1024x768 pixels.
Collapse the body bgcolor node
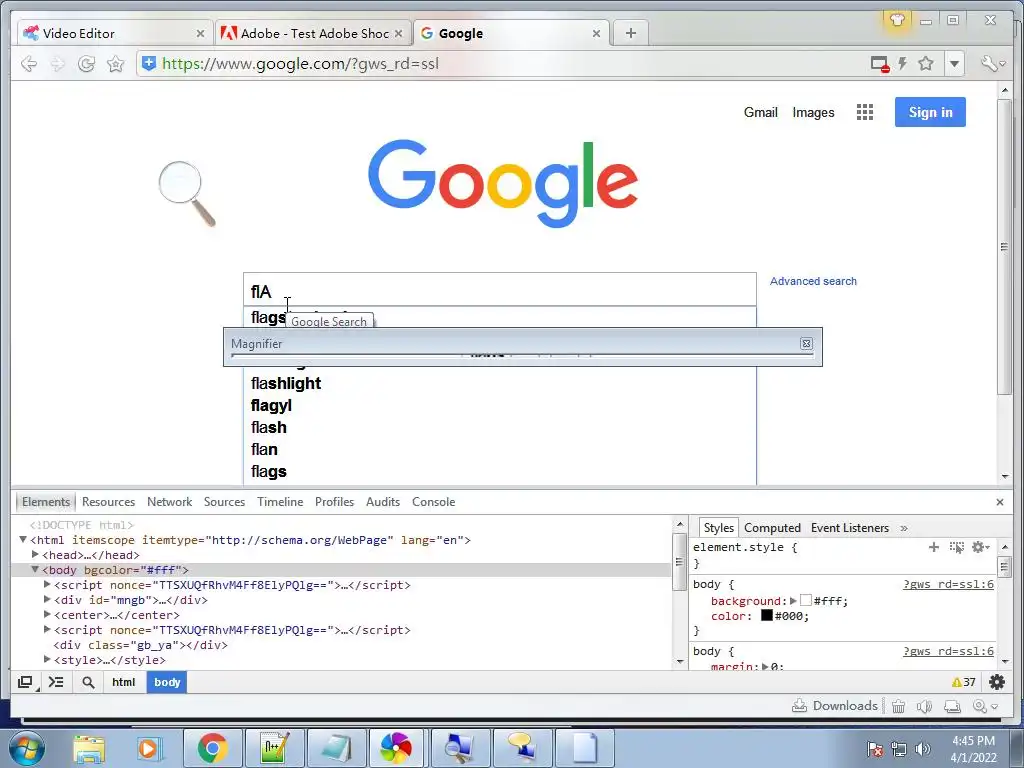click(x=35, y=569)
